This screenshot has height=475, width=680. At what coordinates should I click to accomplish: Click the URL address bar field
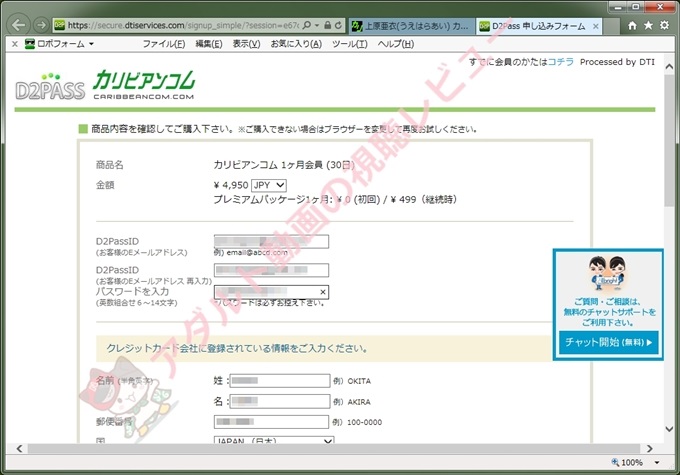pyautogui.click(x=183, y=26)
